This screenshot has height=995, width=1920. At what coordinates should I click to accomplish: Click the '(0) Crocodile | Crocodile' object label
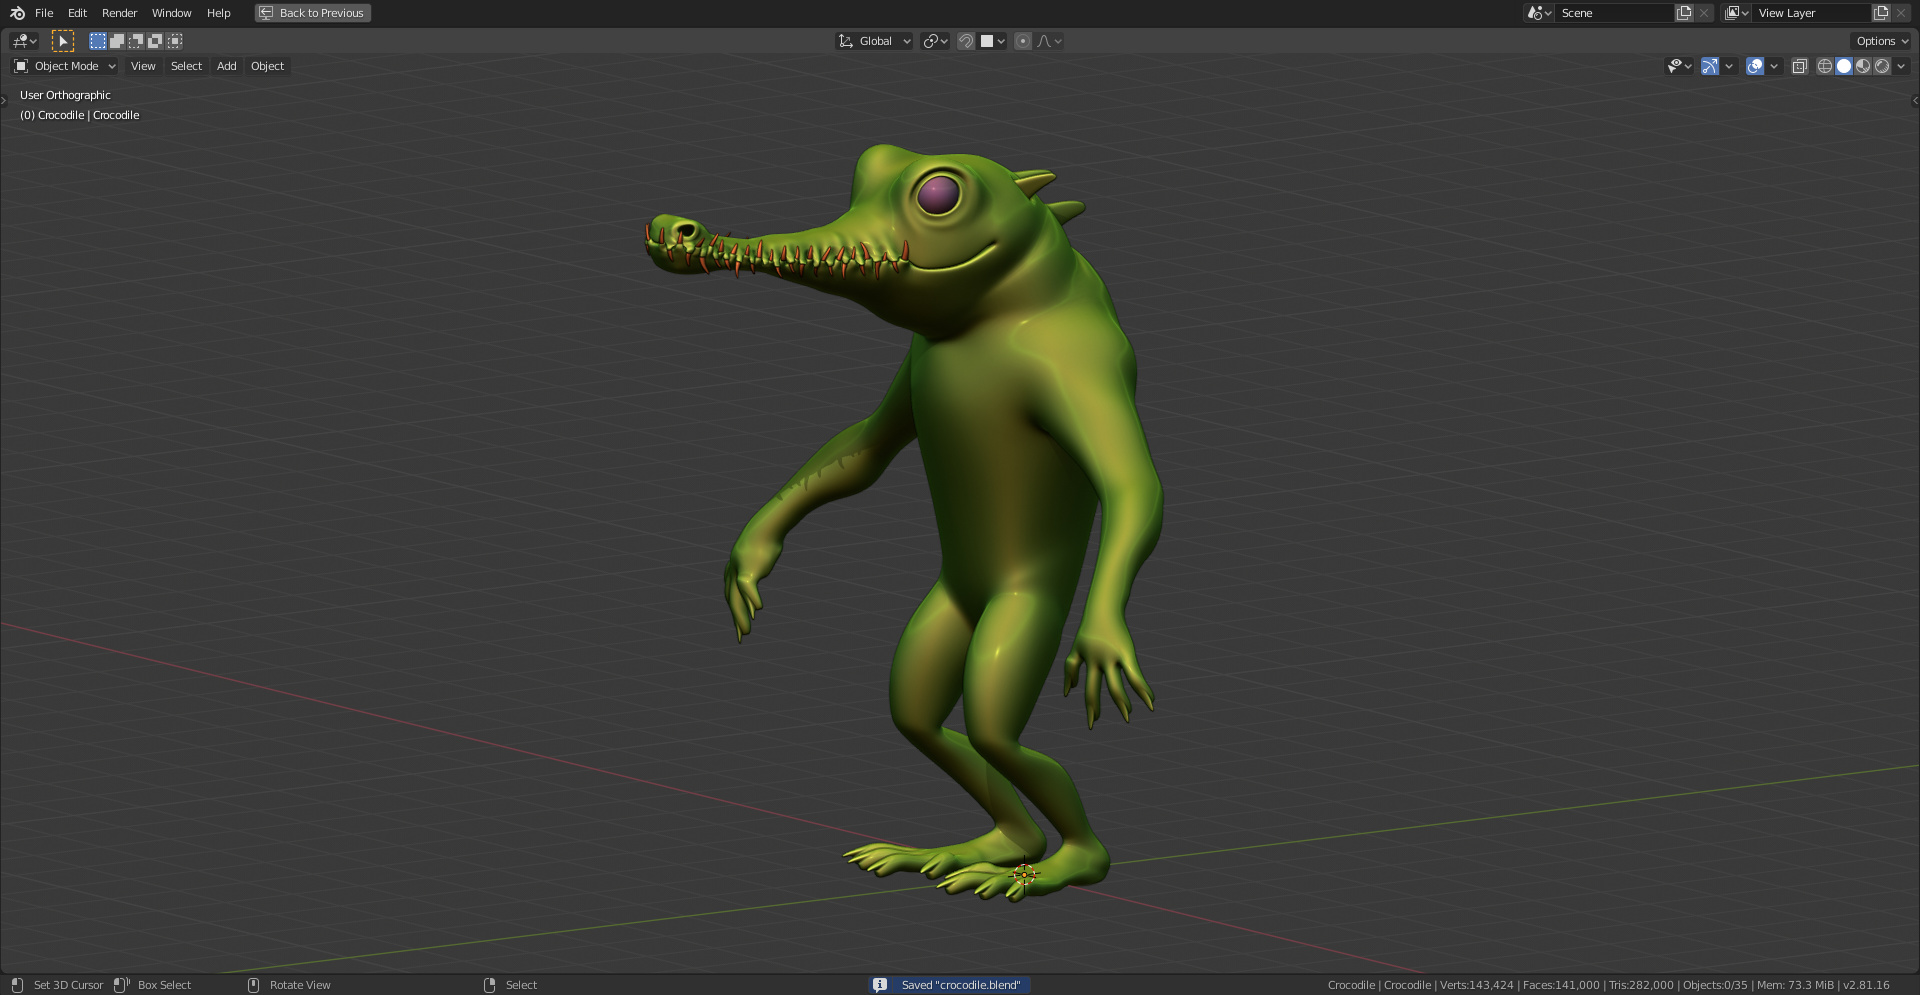click(x=80, y=115)
